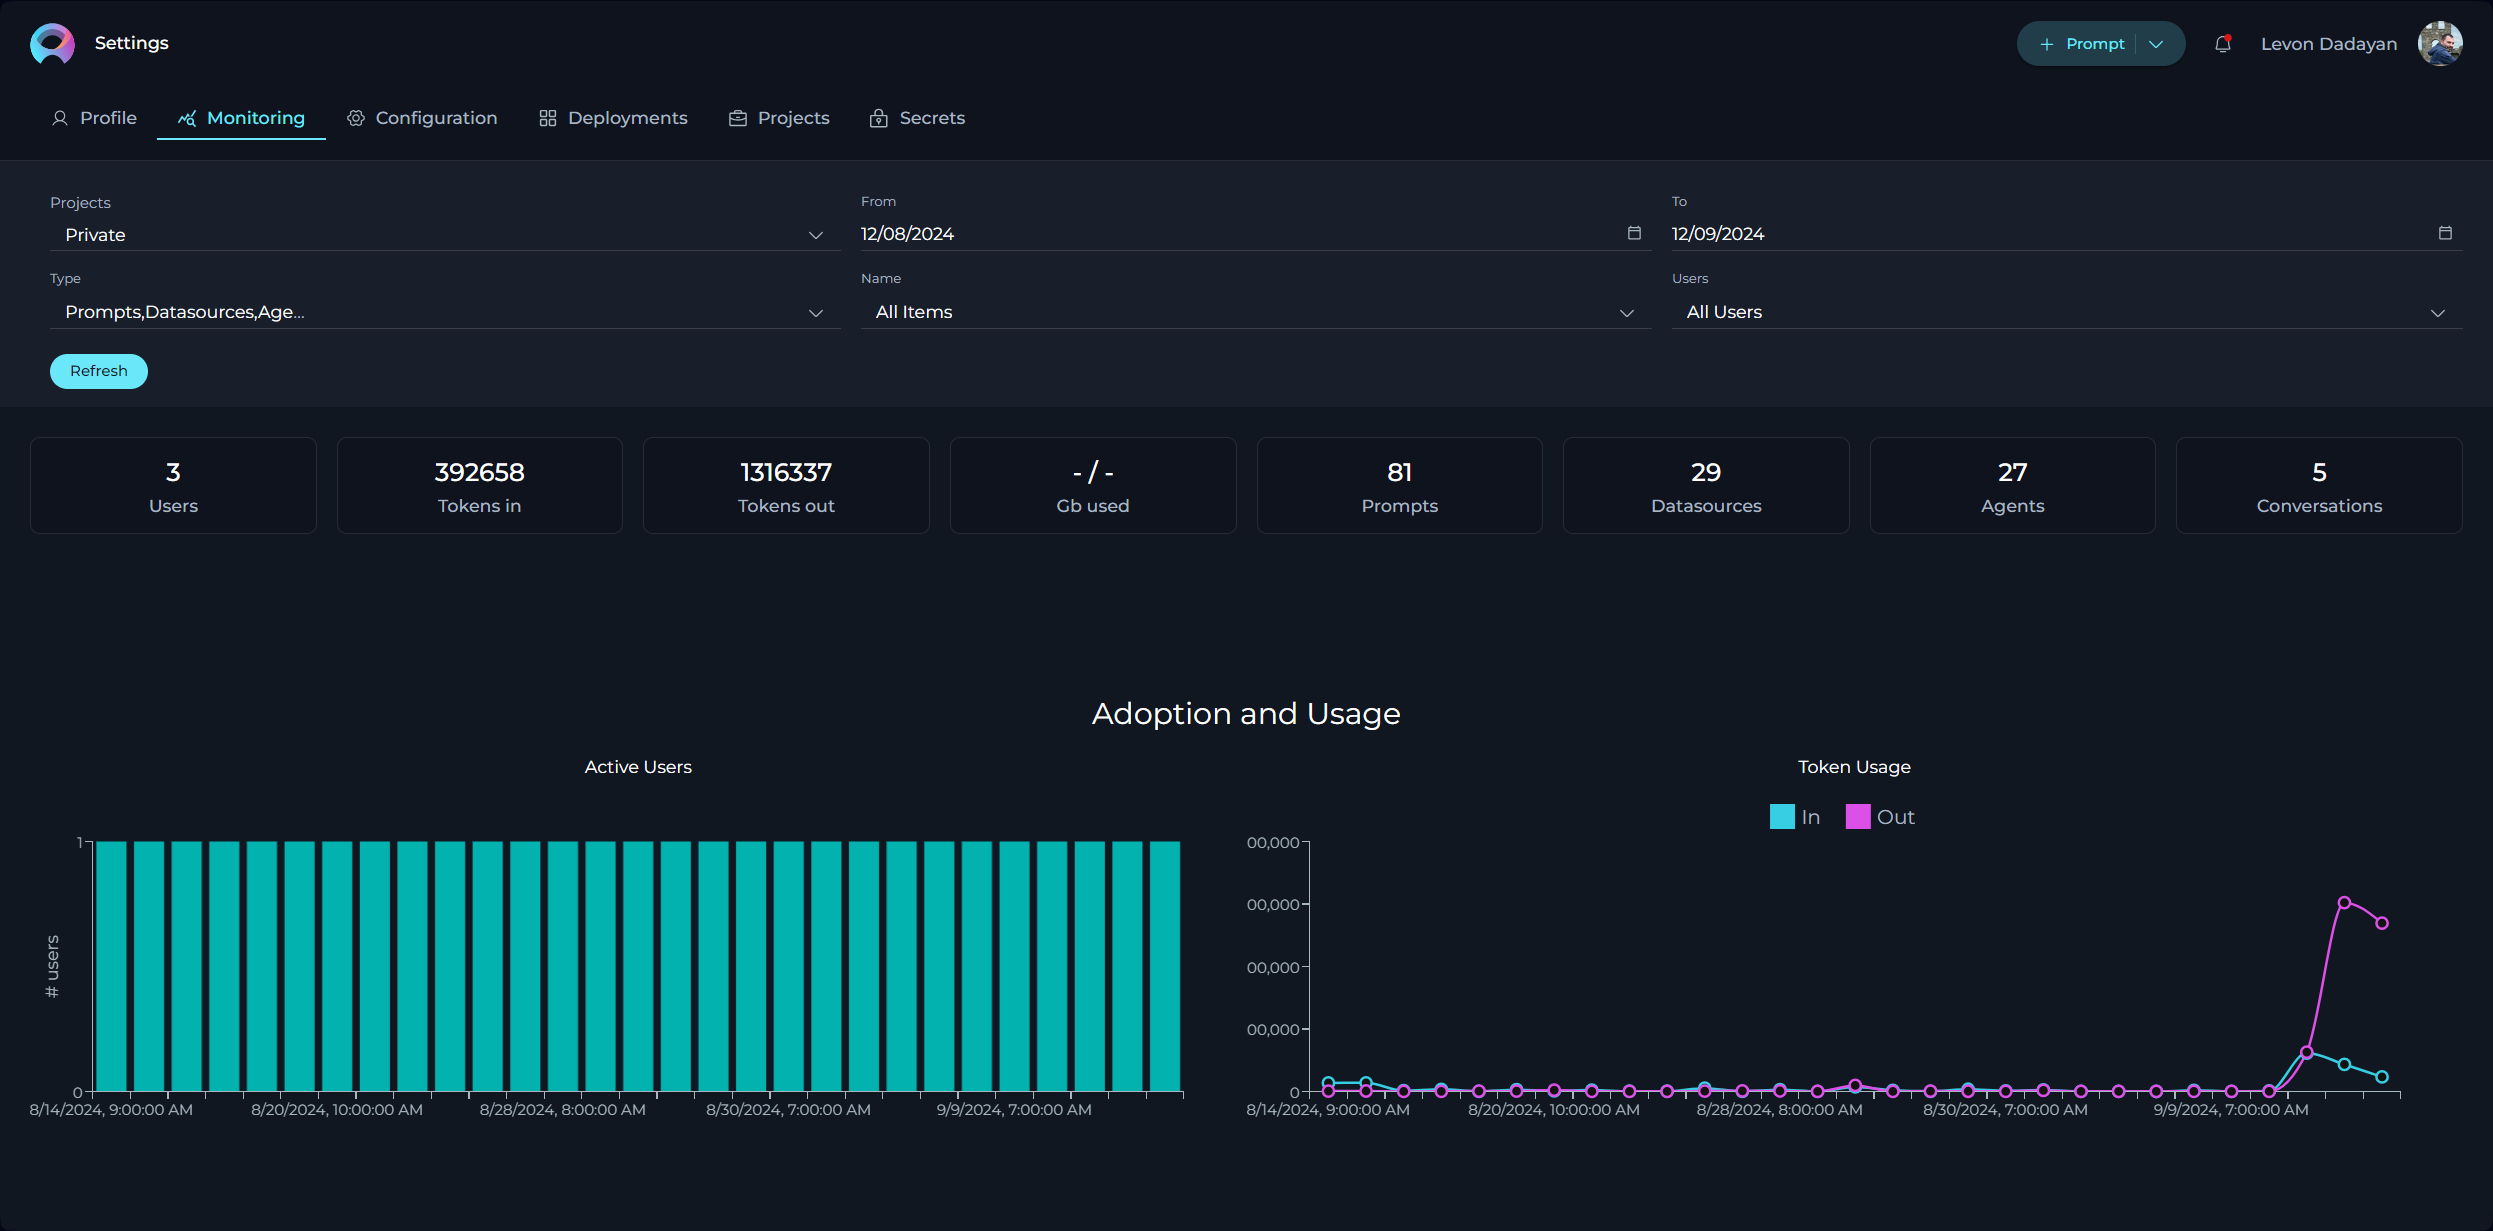This screenshot has width=2493, height=1231.
Task: Click the Active Users chart title
Action: click(638, 767)
